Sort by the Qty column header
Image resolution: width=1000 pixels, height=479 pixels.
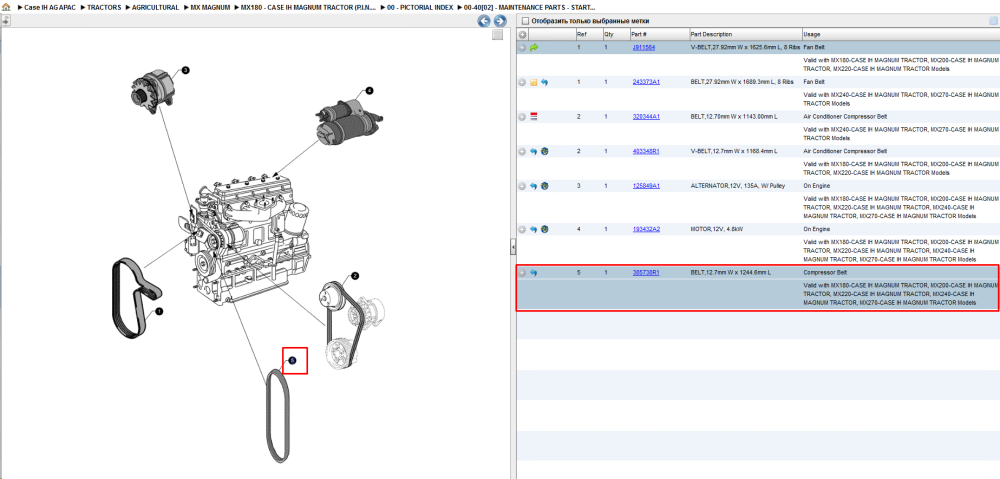[615, 34]
